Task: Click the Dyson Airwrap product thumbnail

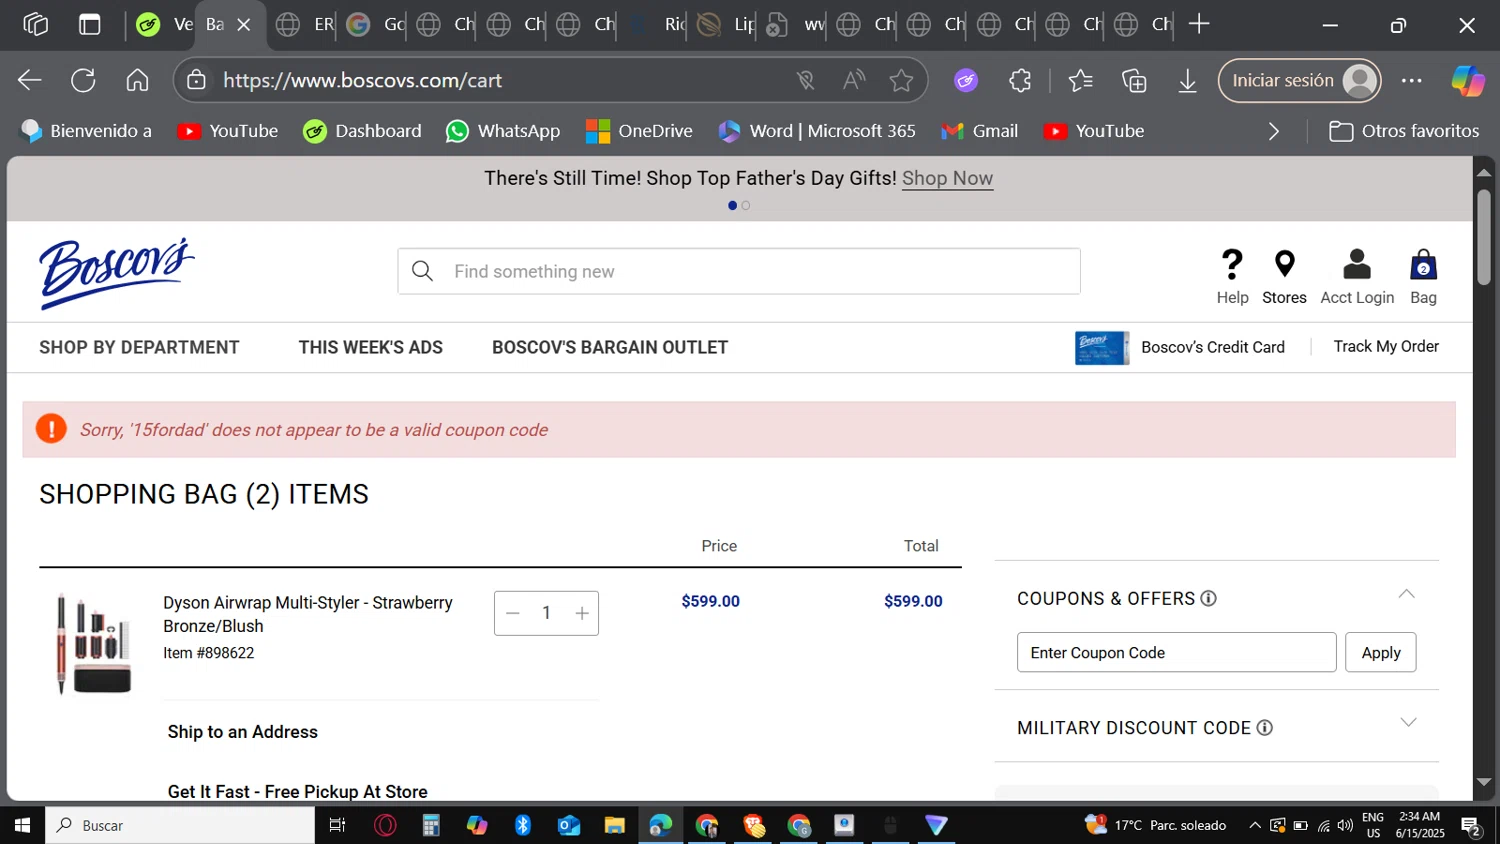Action: [93, 643]
